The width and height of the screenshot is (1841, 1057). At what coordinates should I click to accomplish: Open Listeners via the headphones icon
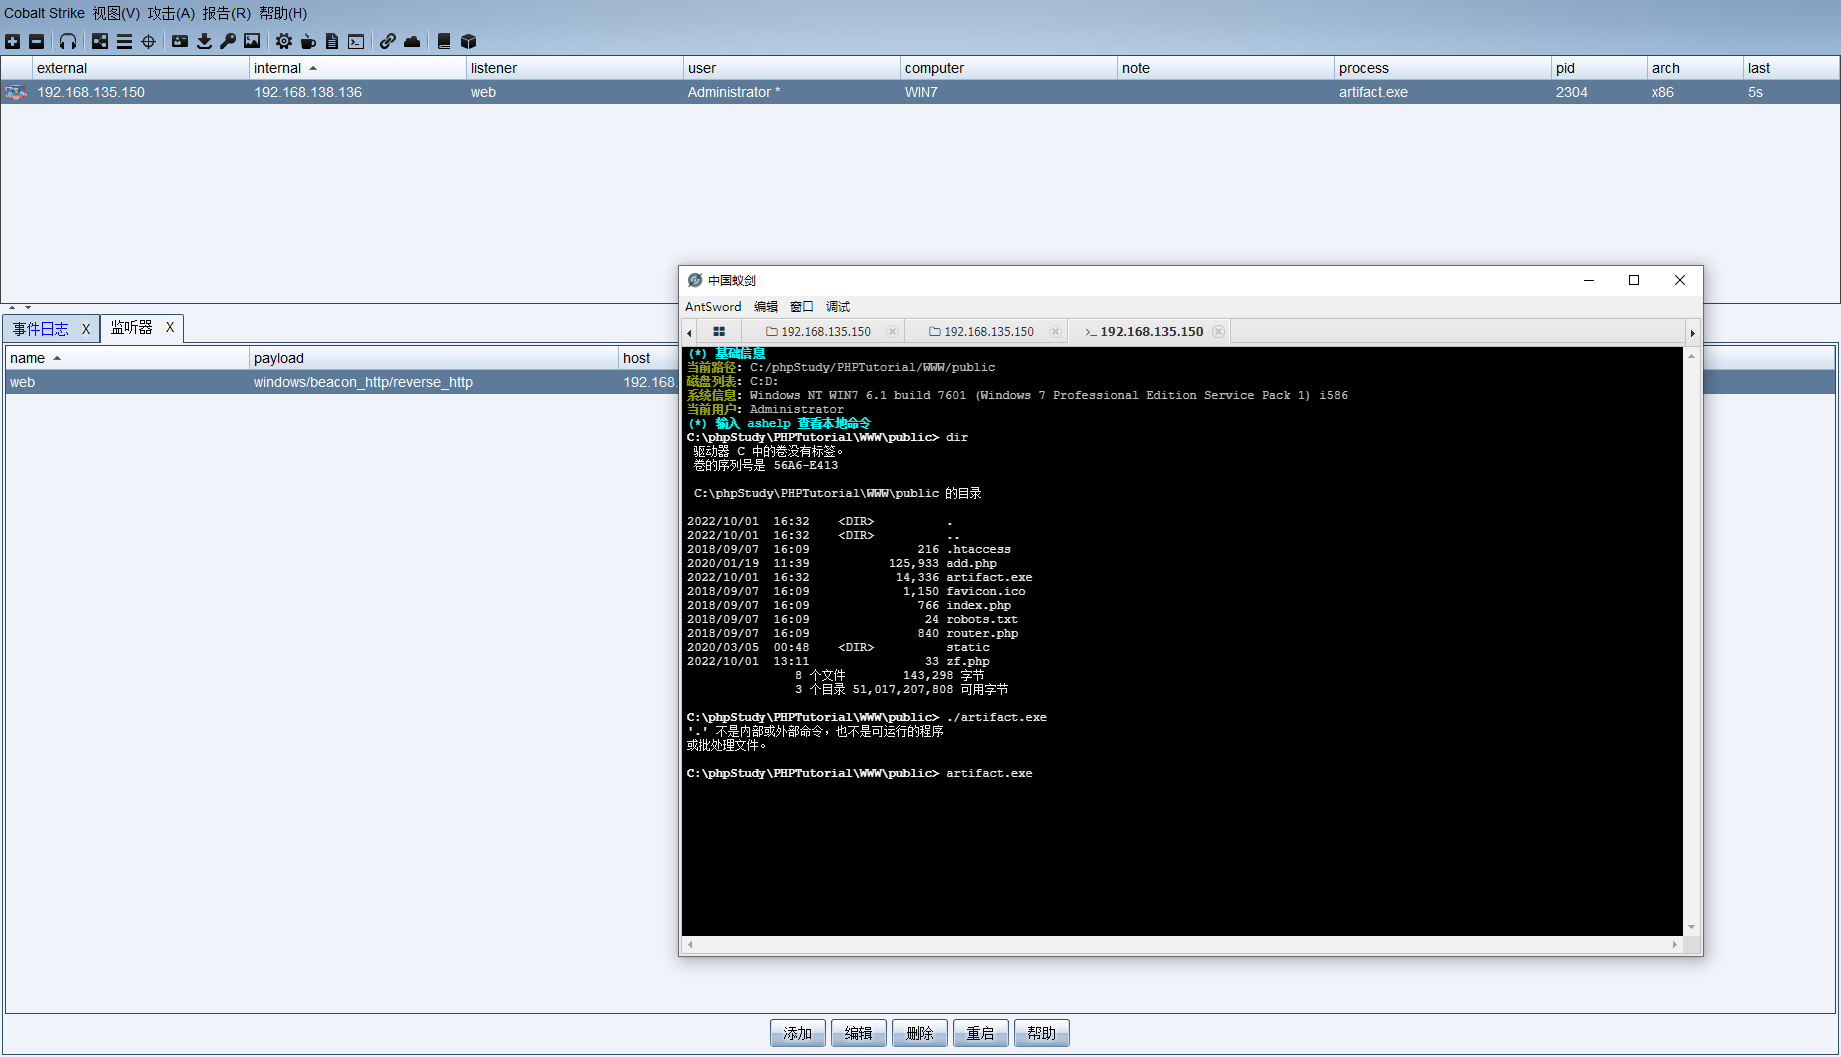pyautogui.click(x=68, y=41)
